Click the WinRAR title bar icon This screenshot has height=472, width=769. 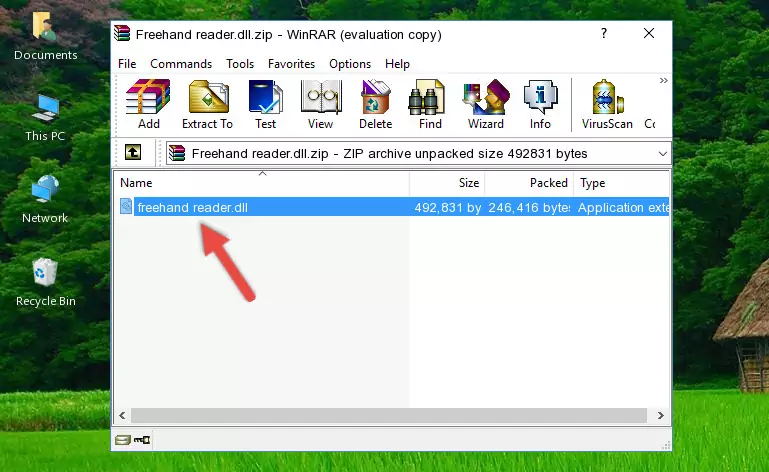pyautogui.click(x=122, y=33)
